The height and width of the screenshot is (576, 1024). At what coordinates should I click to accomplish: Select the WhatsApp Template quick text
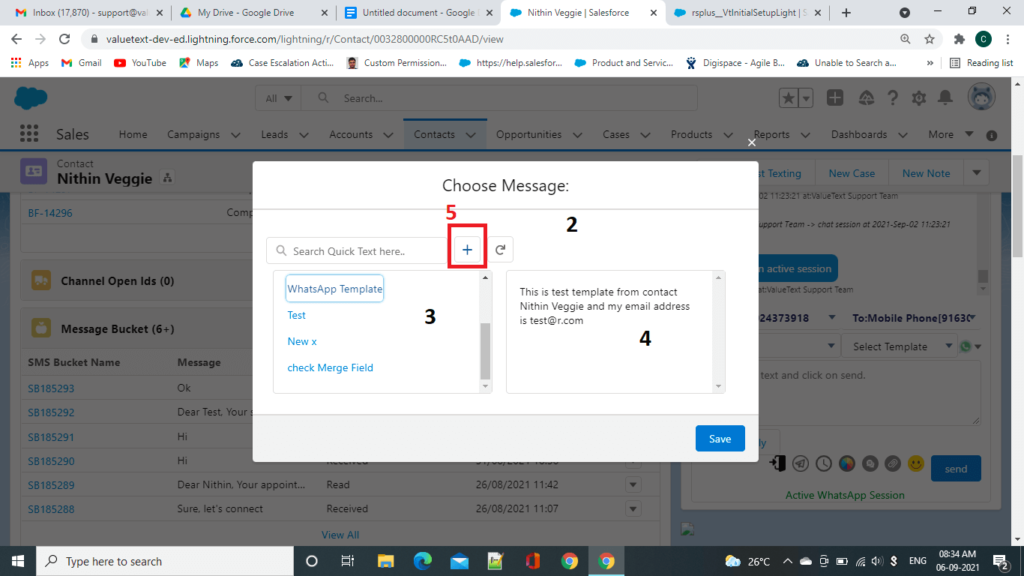[x=334, y=288]
